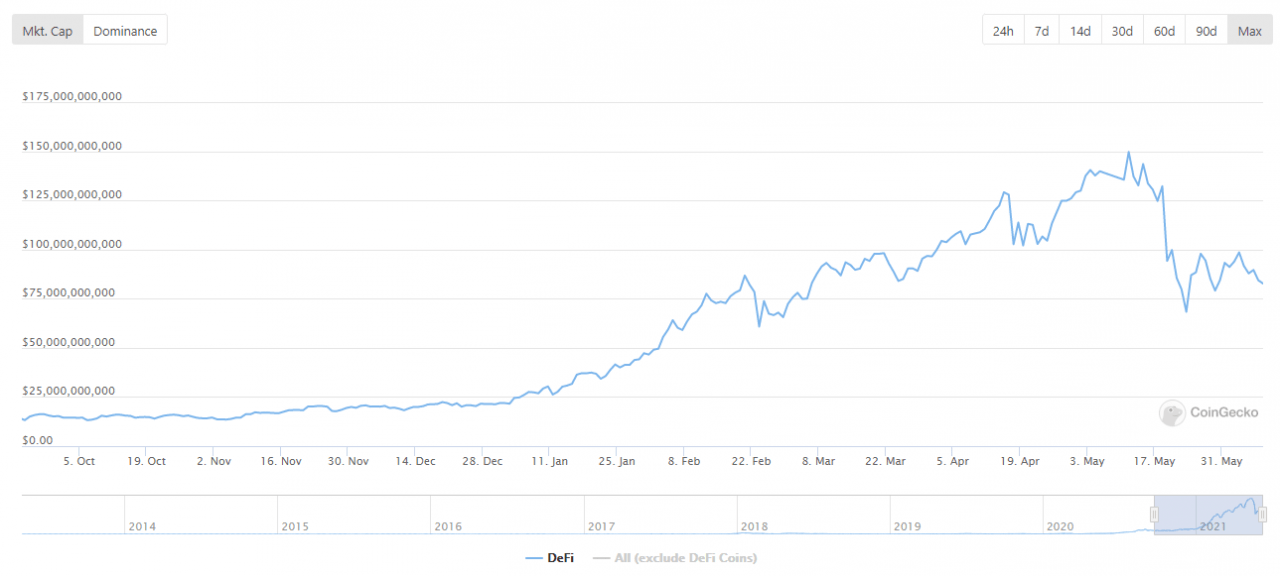Show the 7d time range
This screenshot has height=576, width=1280.
(1041, 31)
